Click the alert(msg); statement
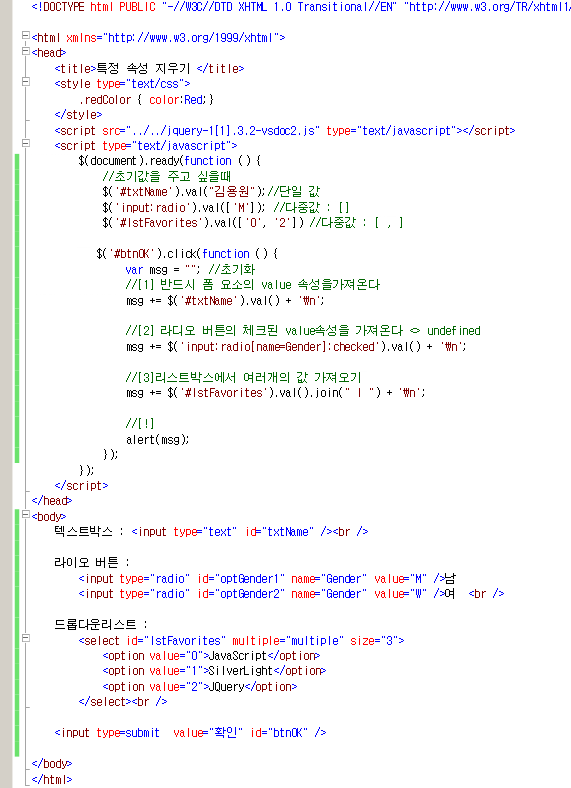The width and height of the screenshot is (571, 788). [x=158, y=439]
